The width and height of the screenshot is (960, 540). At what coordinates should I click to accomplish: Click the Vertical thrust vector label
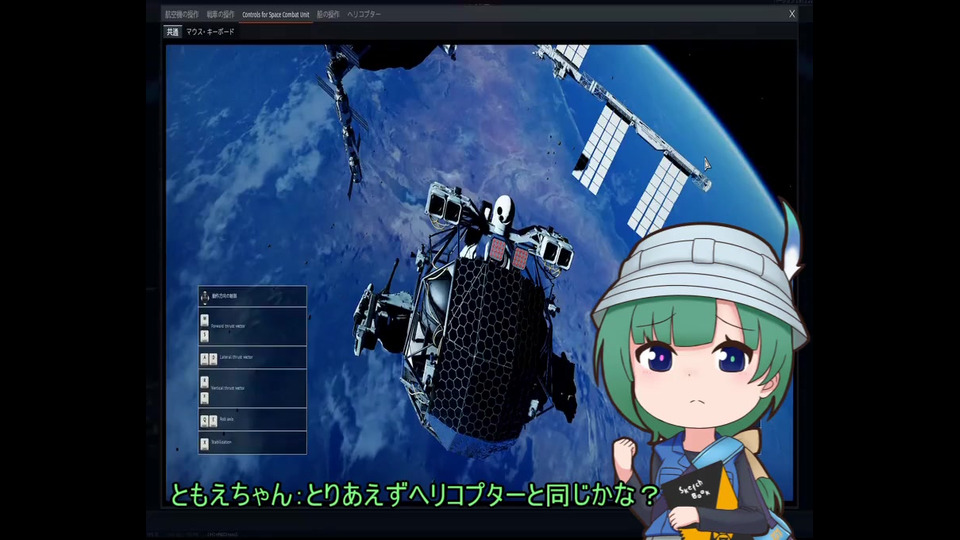(x=228, y=388)
